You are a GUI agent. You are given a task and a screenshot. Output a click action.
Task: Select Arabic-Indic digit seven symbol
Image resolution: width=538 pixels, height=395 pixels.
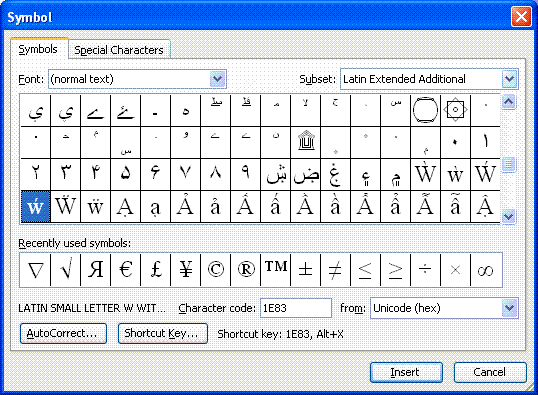point(186,174)
